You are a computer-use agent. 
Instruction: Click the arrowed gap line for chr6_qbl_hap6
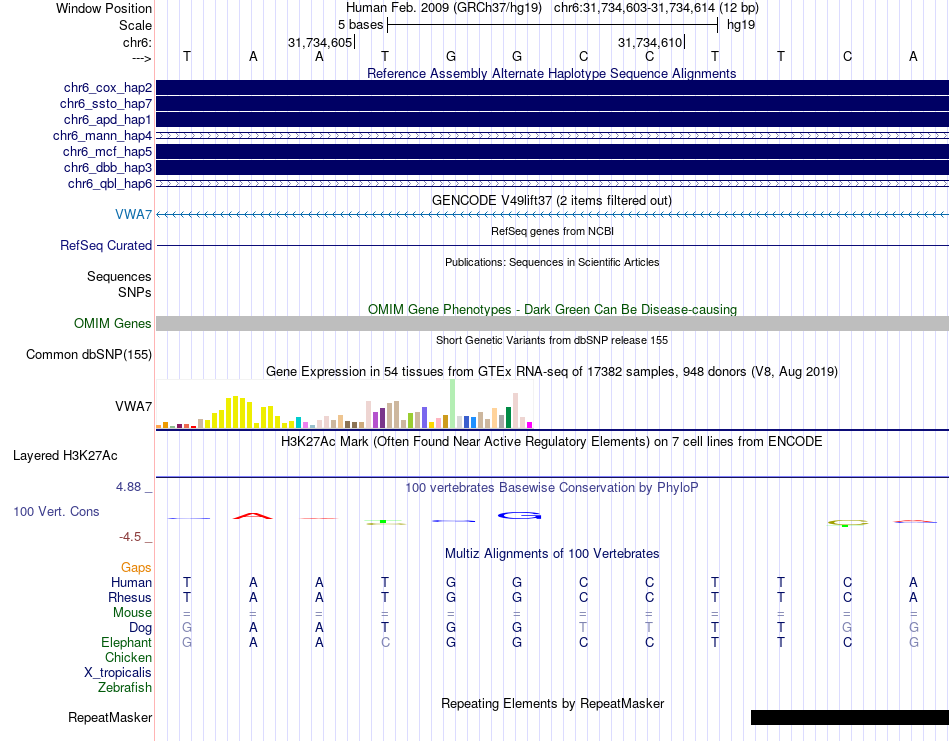tap(553, 184)
